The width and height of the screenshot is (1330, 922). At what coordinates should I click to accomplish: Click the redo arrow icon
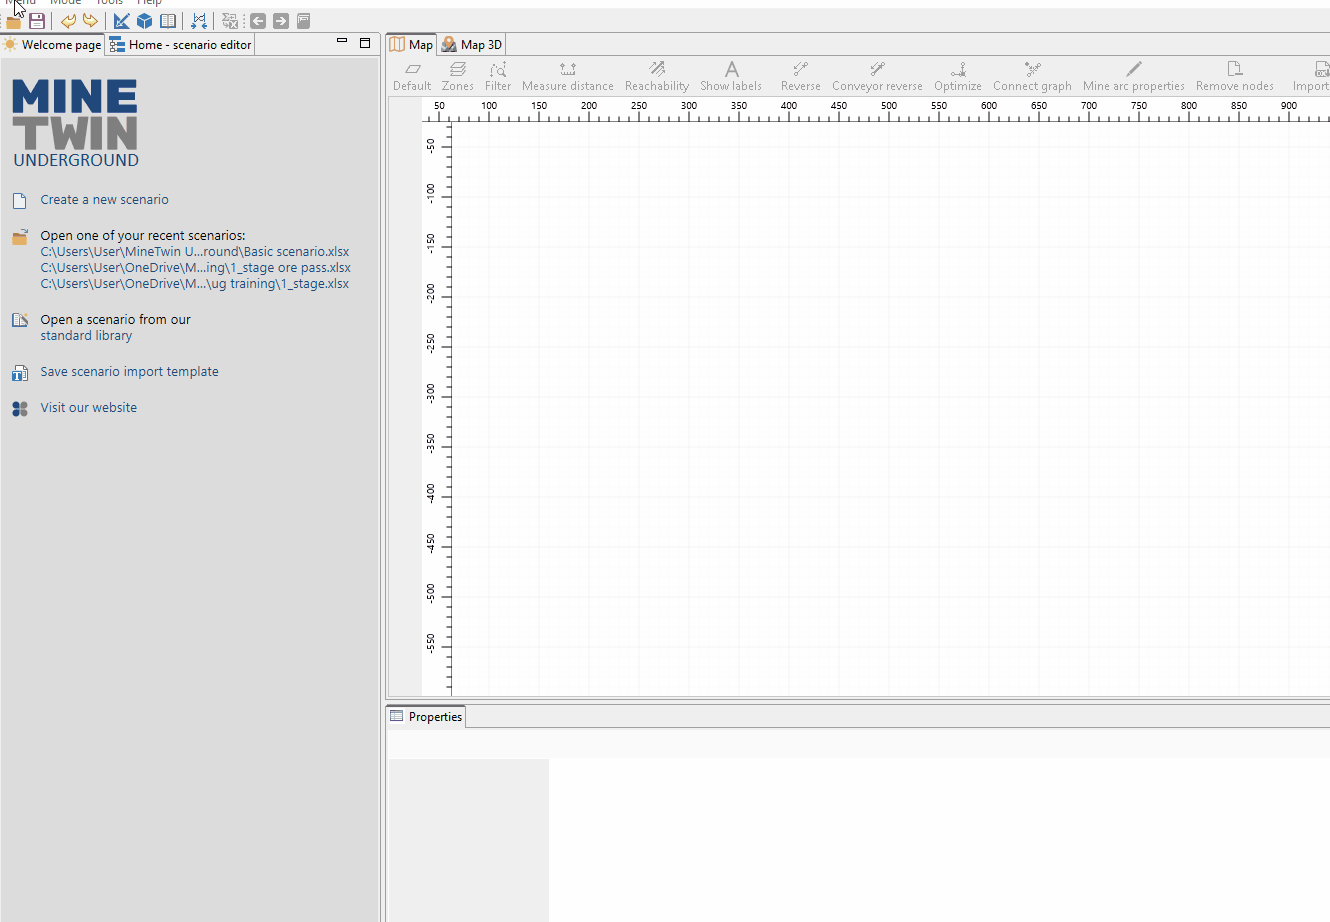pyautogui.click(x=90, y=21)
